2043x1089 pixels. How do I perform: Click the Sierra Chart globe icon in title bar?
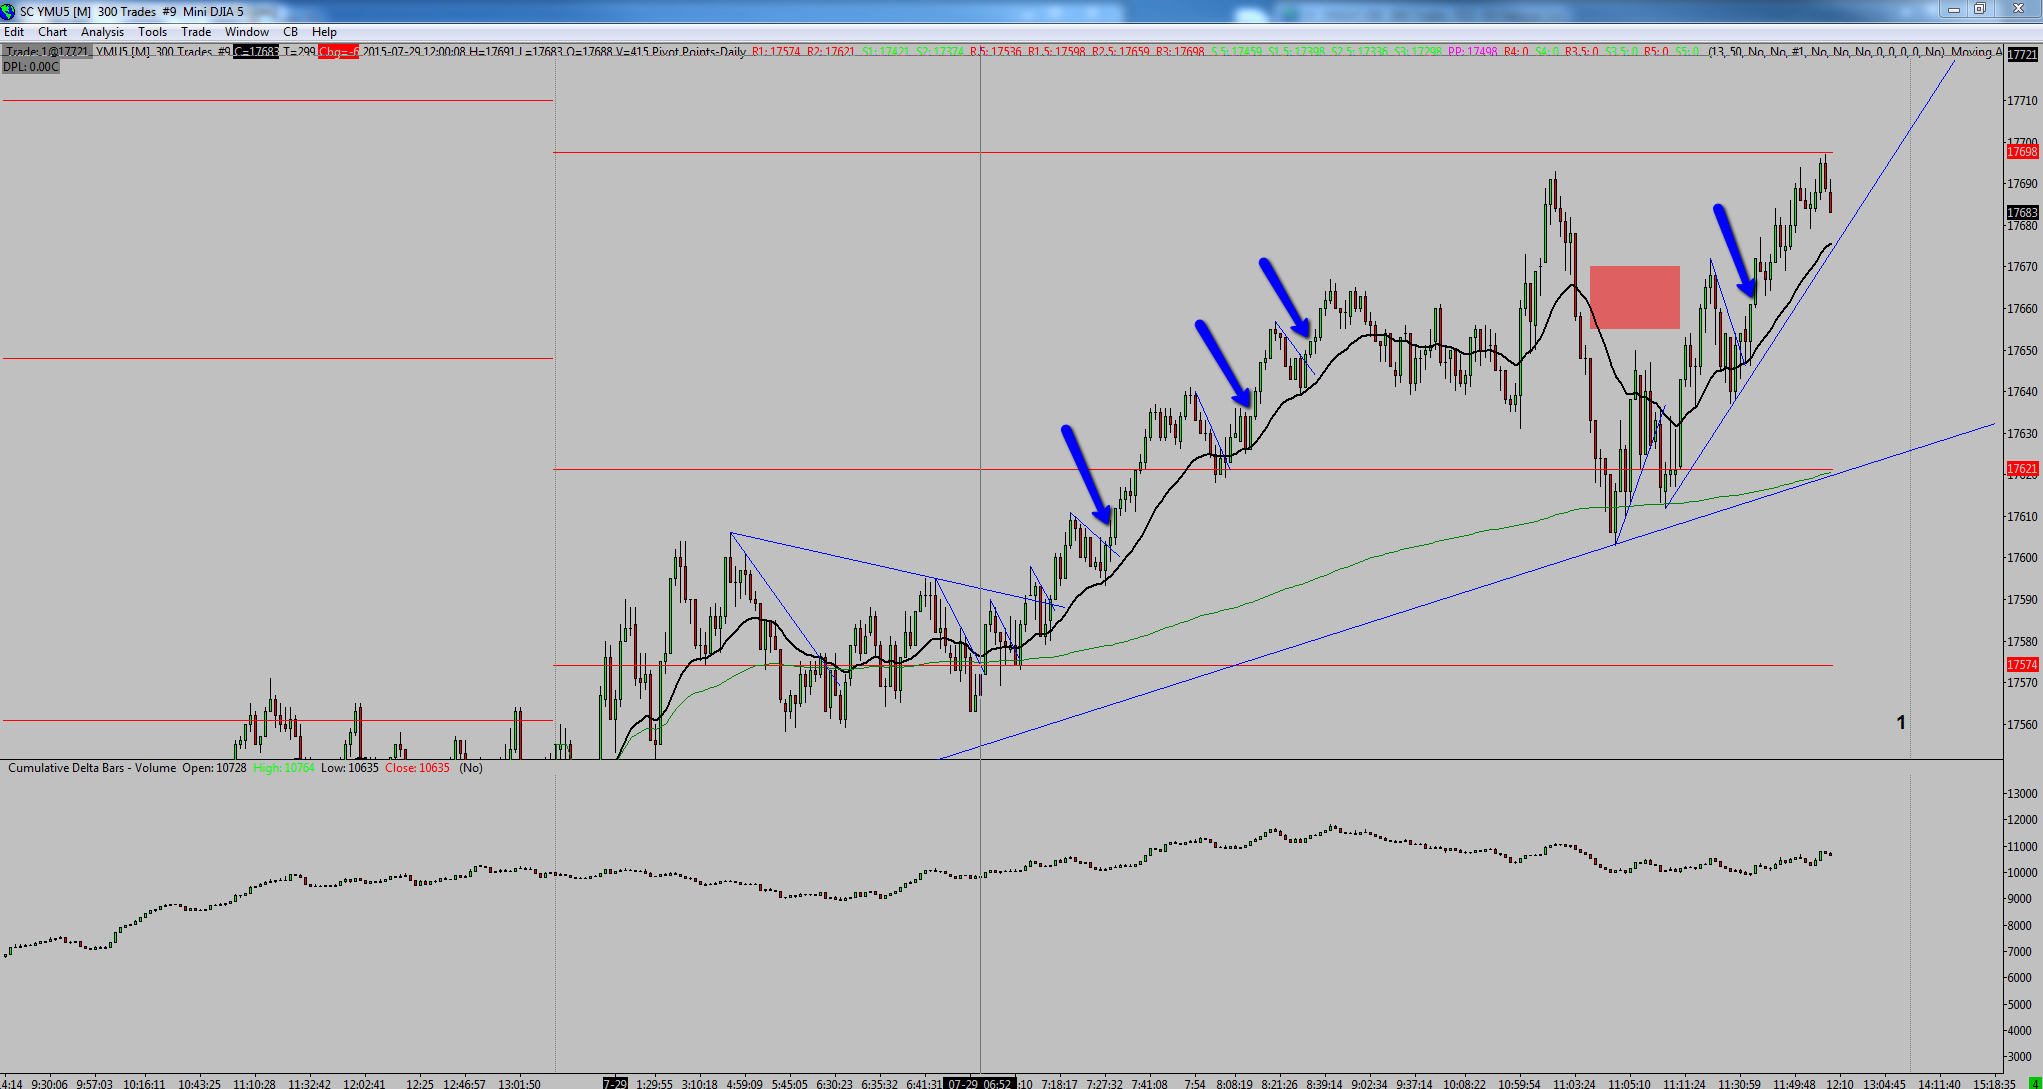tap(8, 11)
